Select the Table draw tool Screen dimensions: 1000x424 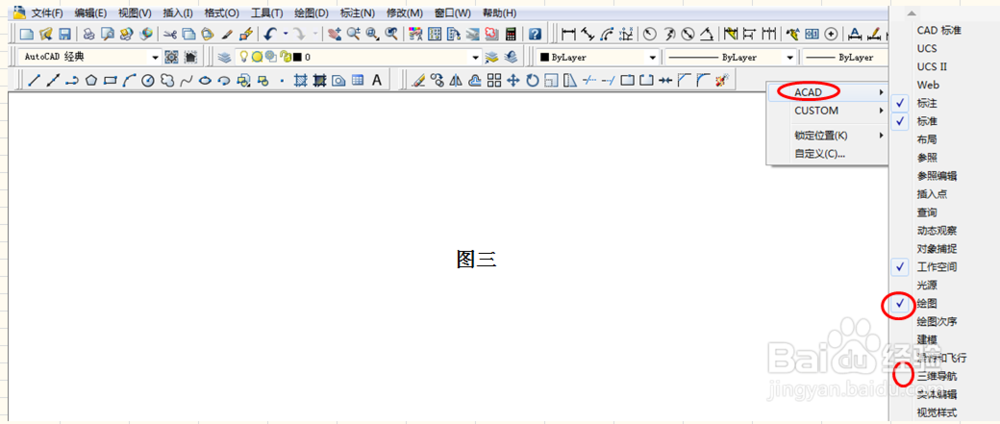(x=358, y=80)
